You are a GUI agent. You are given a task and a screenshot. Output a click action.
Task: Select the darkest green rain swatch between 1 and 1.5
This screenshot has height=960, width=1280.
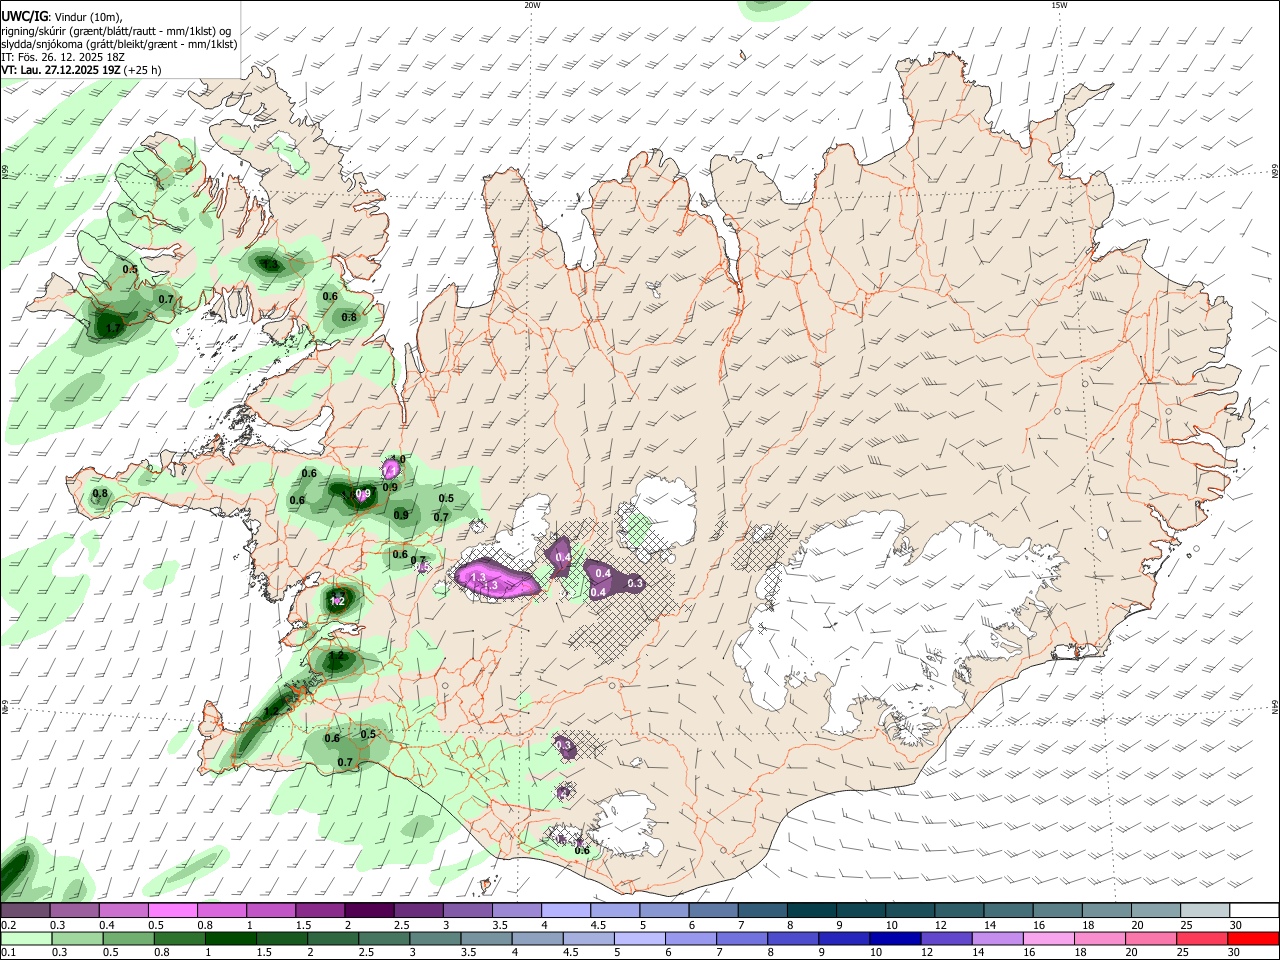(x=230, y=939)
